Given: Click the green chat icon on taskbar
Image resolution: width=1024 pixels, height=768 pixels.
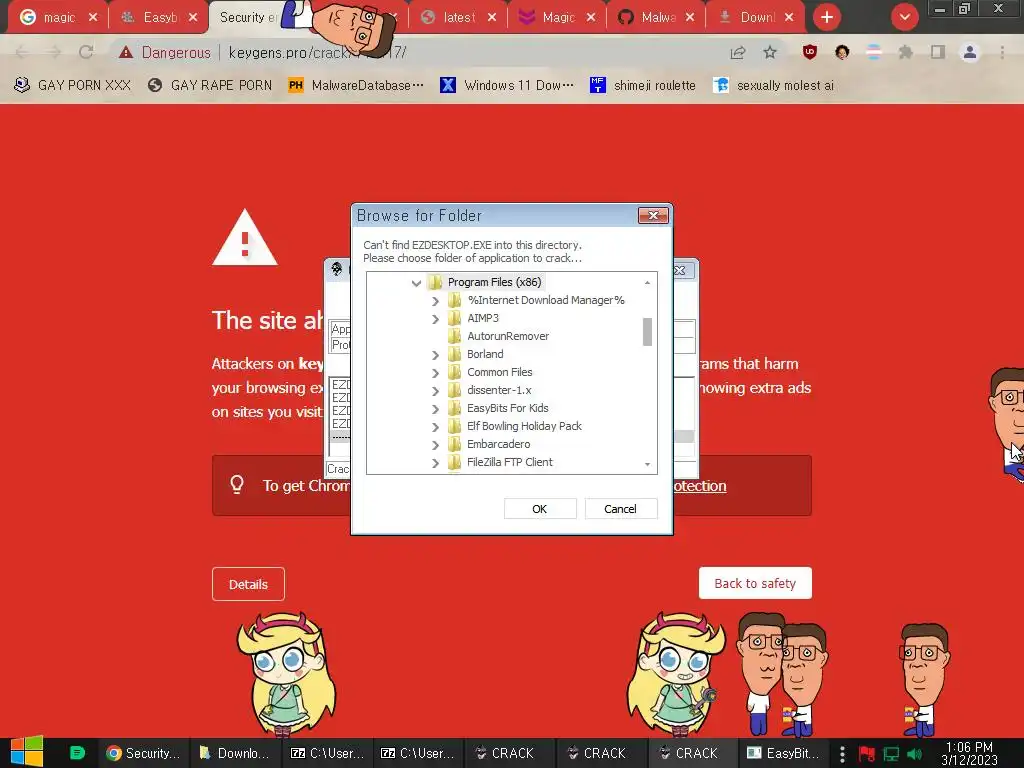Looking at the screenshot, I should pos(77,752).
